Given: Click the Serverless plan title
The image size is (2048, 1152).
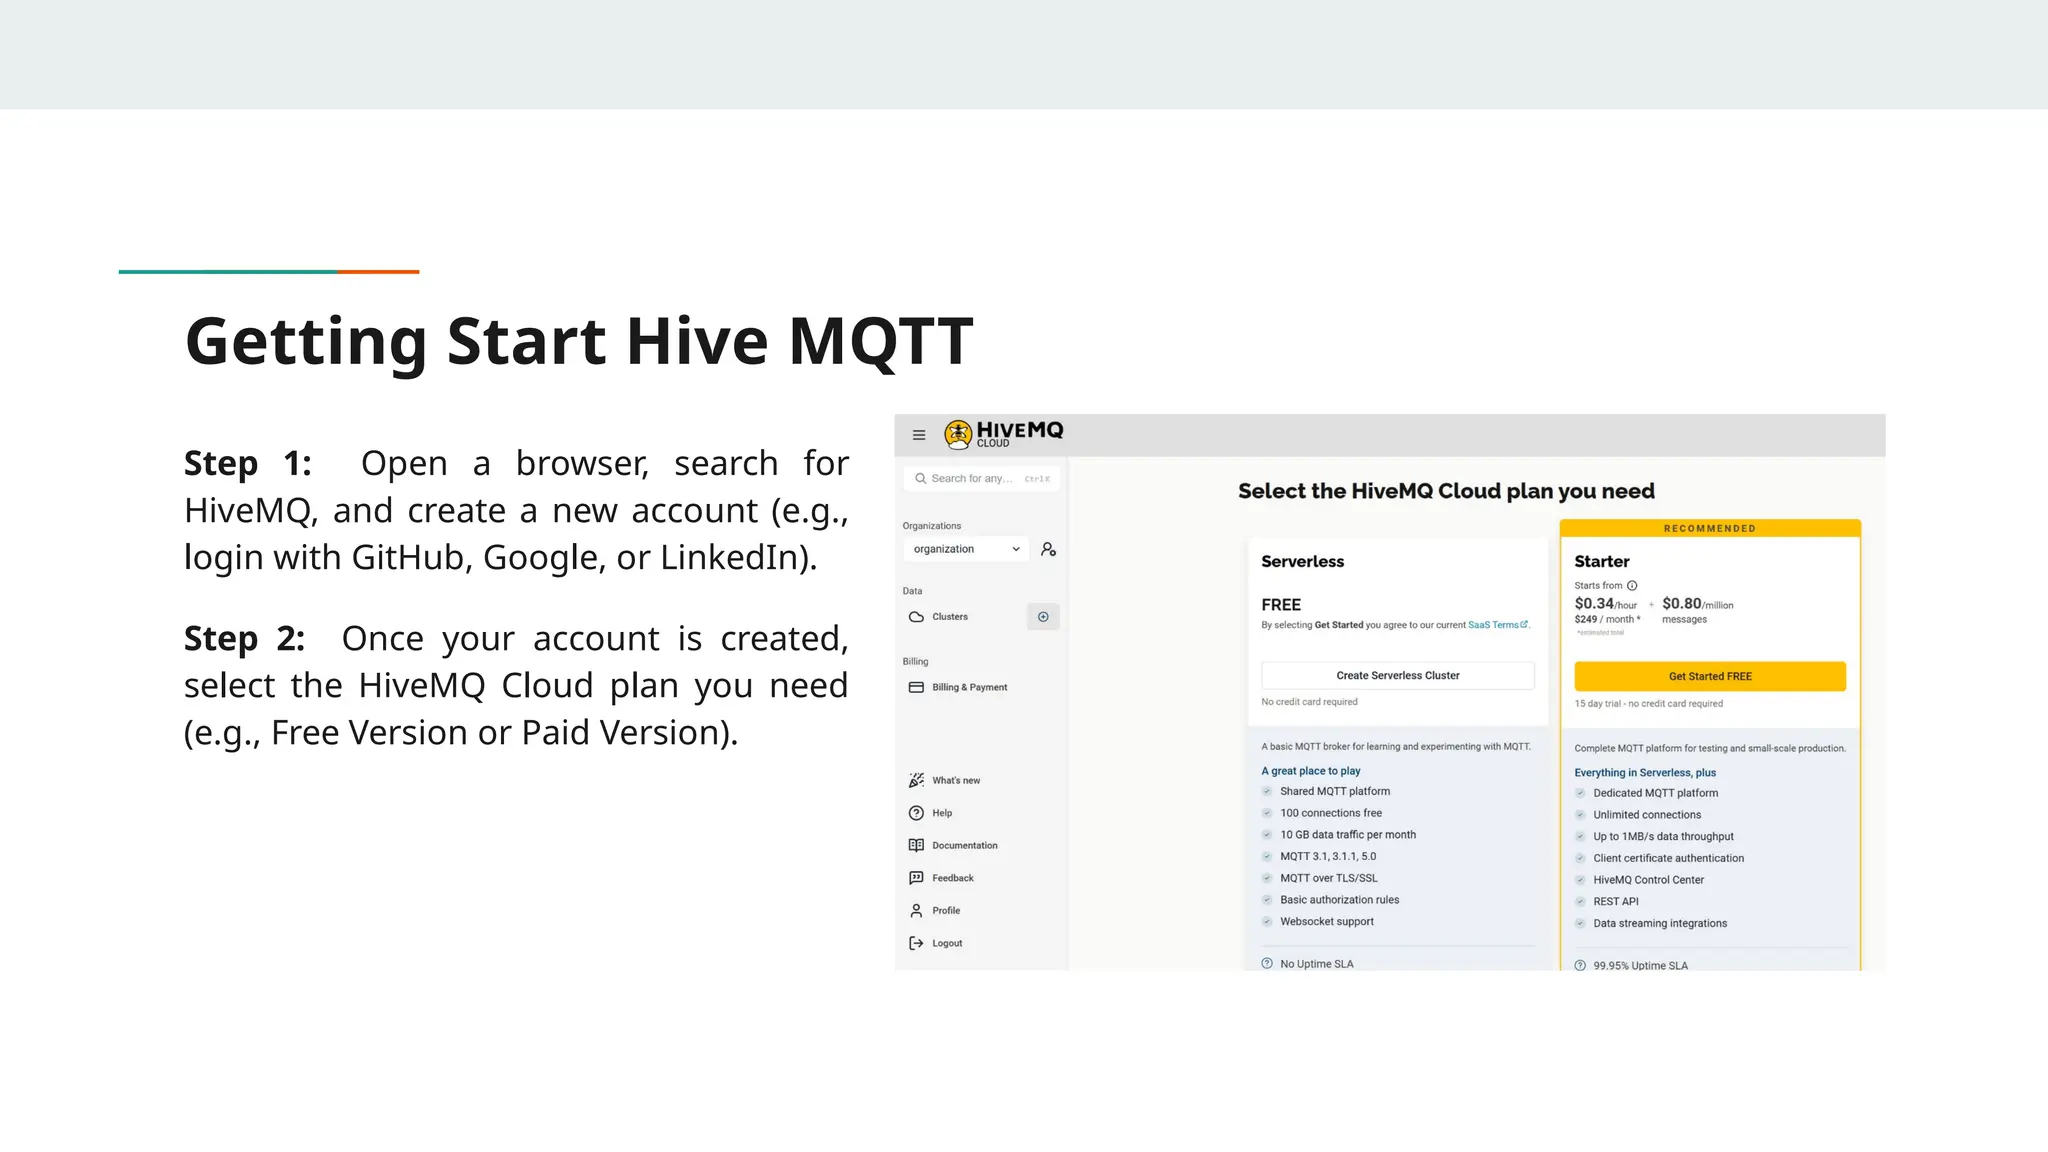Looking at the screenshot, I should tap(1303, 562).
